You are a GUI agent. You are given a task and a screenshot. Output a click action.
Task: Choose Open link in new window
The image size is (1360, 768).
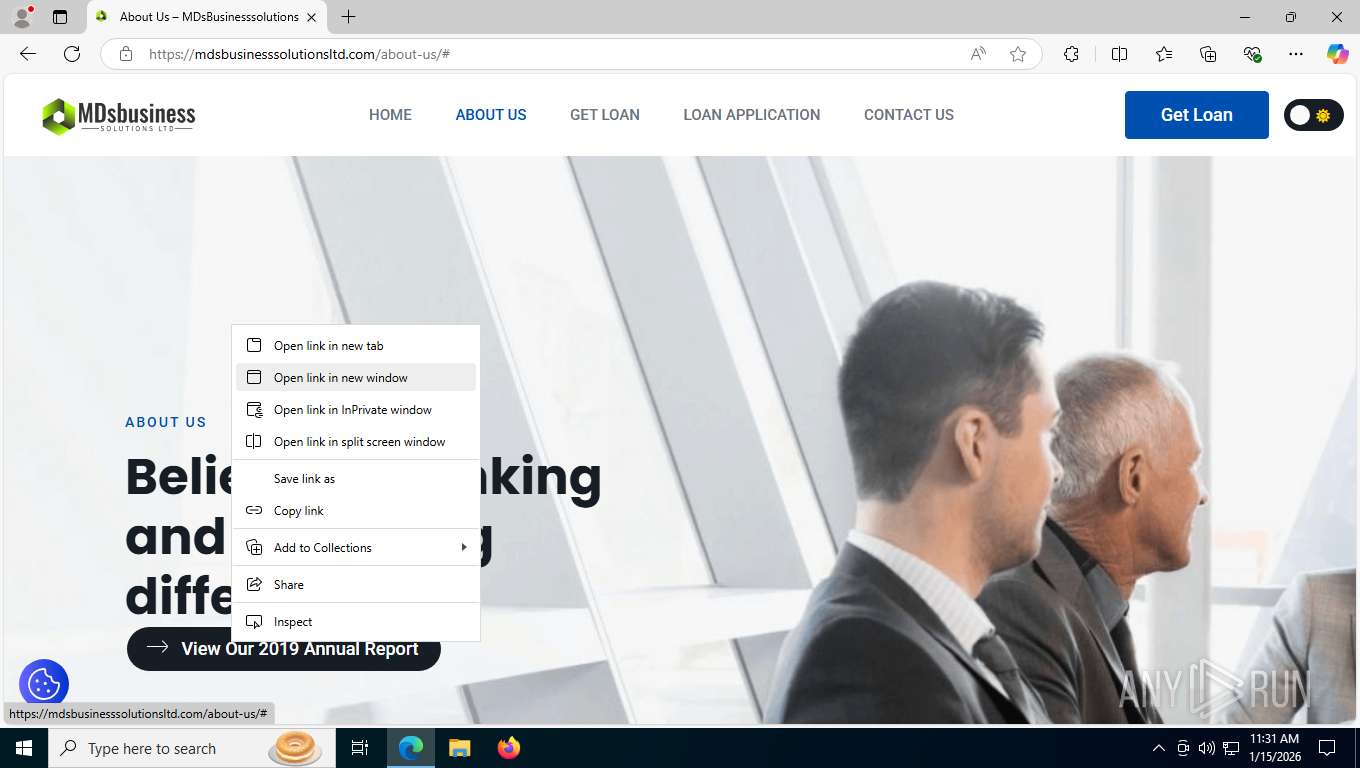pos(356,378)
